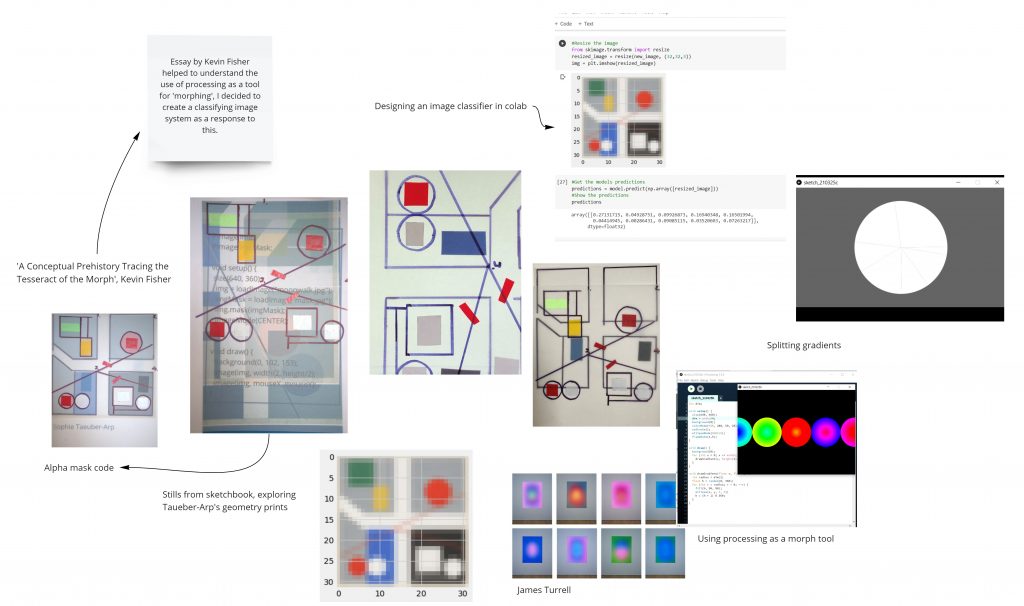The width and height of the screenshot is (1024, 606).
Task: Minimize the sketch_210325c window
Action: tap(958, 182)
